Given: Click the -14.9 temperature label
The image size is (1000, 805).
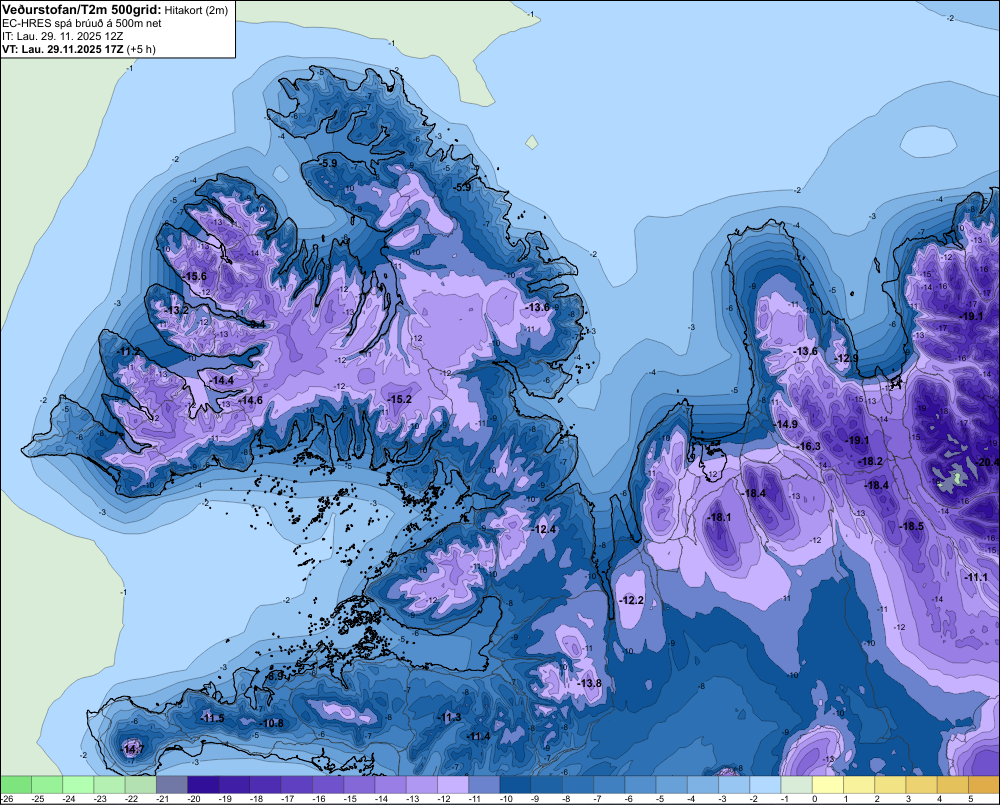Looking at the screenshot, I should click(x=786, y=425).
